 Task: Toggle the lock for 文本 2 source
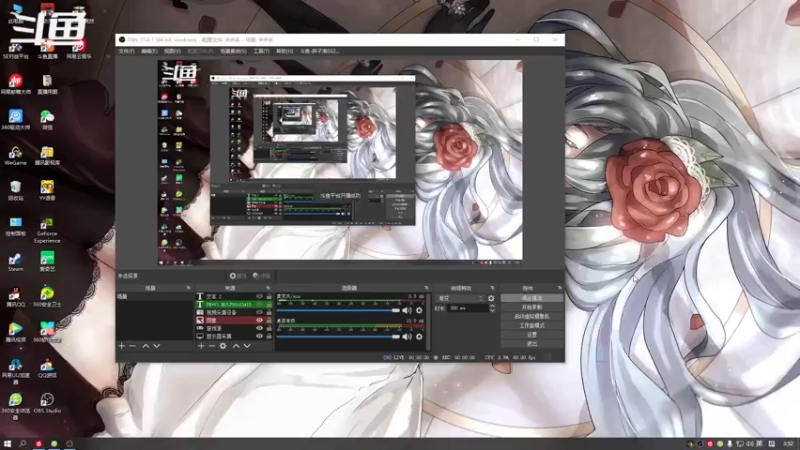click(x=269, y=296)
